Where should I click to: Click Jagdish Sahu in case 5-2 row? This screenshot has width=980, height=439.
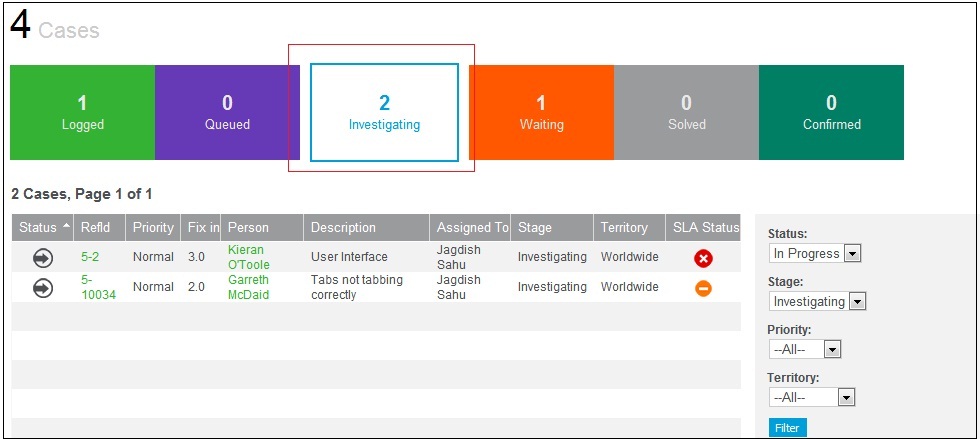click(459, 257)
